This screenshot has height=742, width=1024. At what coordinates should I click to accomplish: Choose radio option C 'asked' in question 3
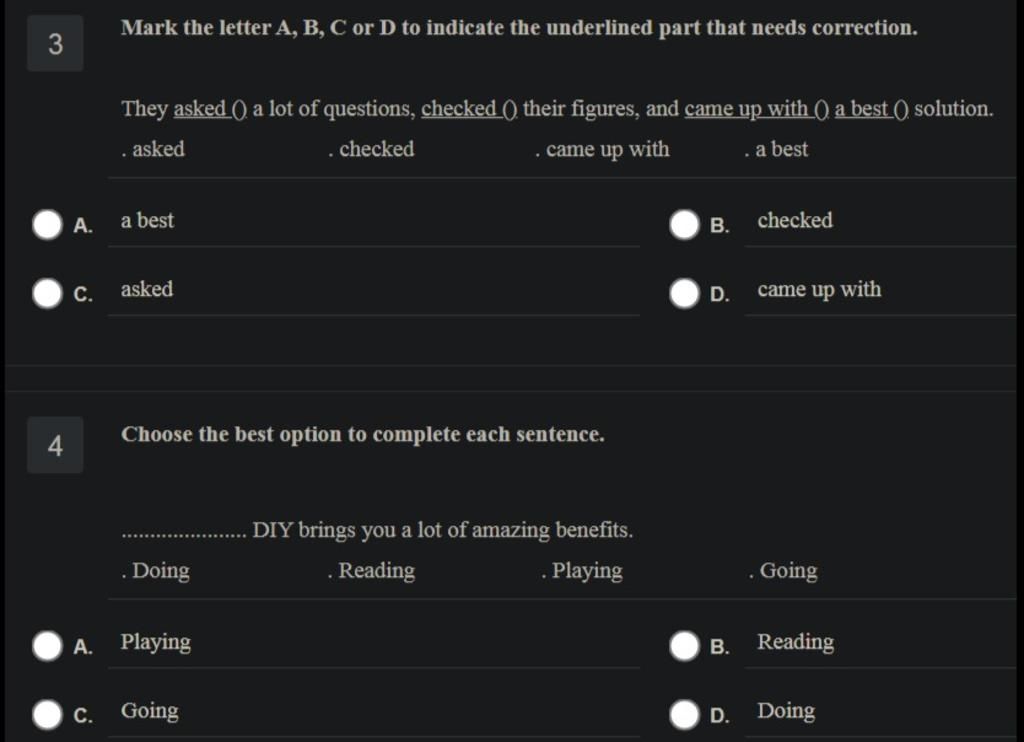pyautogui.click(x=48, y=293)
